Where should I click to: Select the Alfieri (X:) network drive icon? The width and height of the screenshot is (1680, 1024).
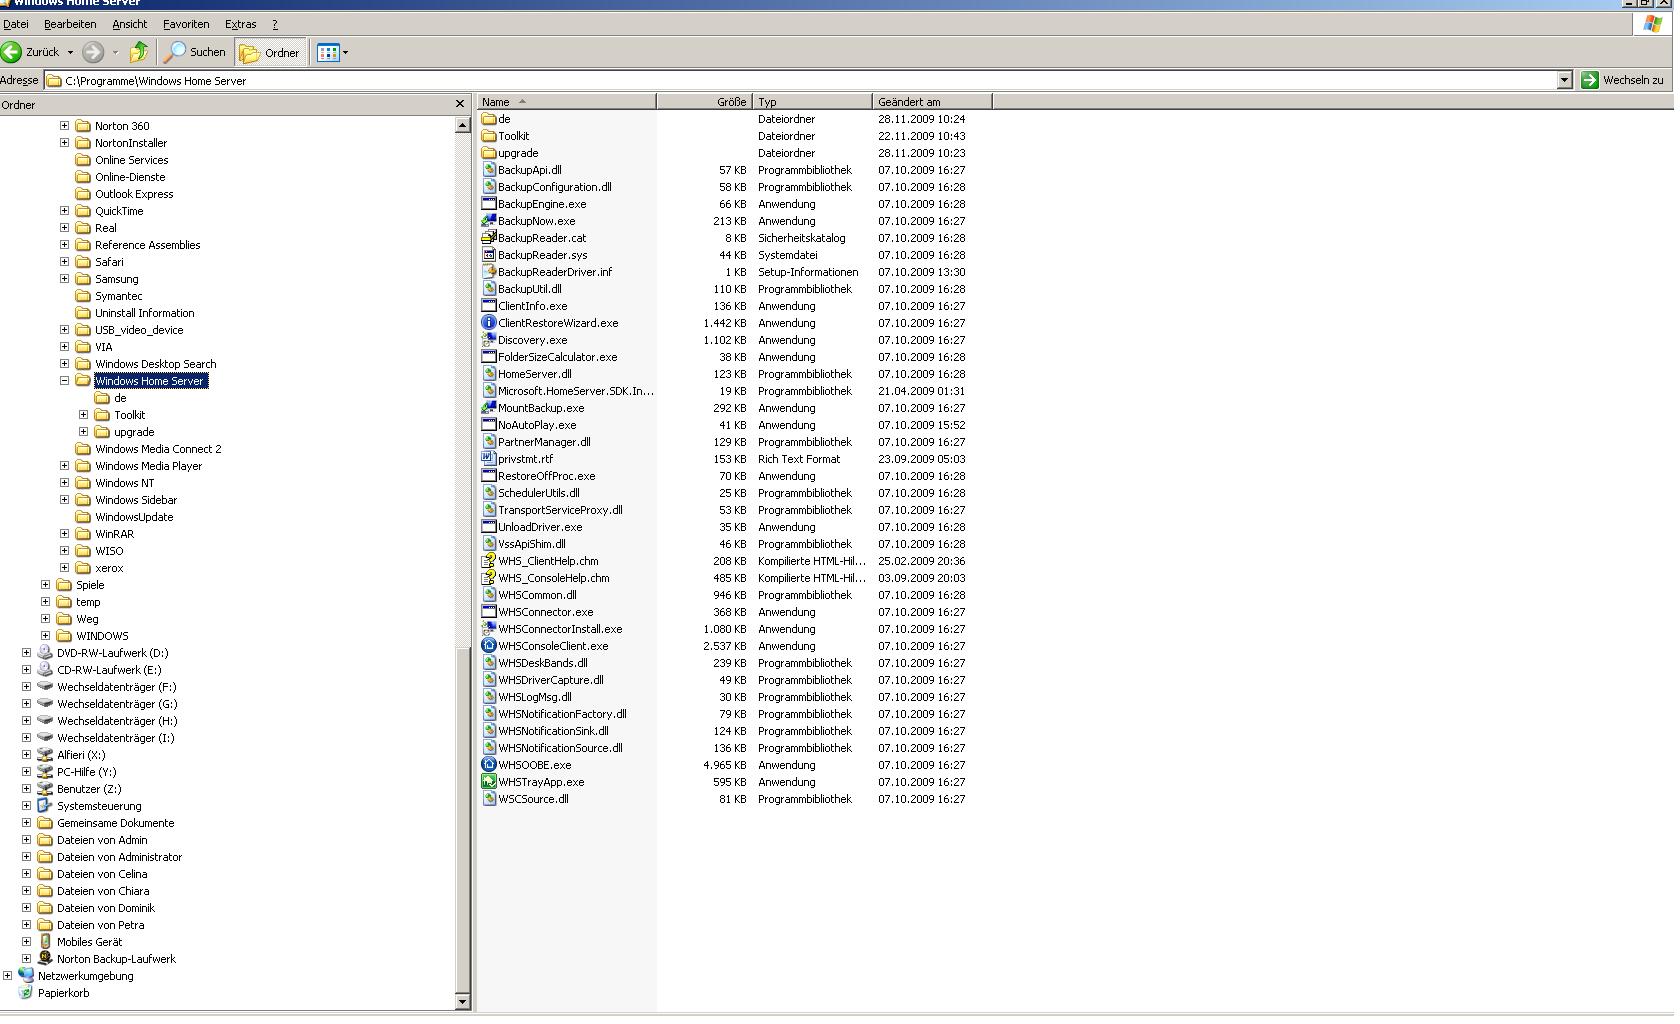pyautogui.click(x=45, y=755)
